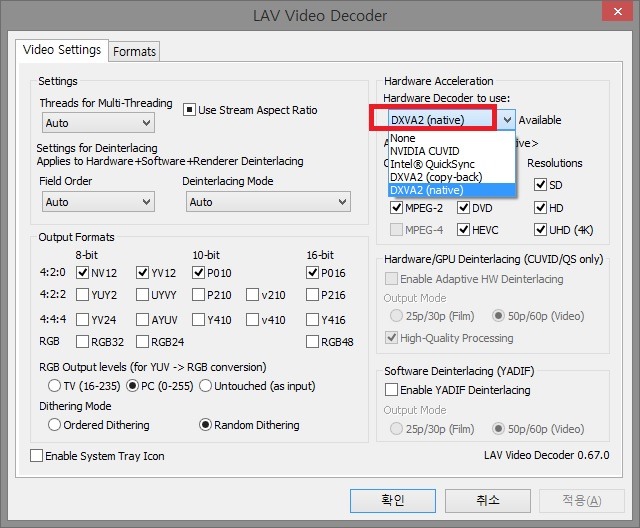Choose DXVA2 (native) highlighted list option
Viewport: 640px width, 528px height.
(x=451, y=190)
